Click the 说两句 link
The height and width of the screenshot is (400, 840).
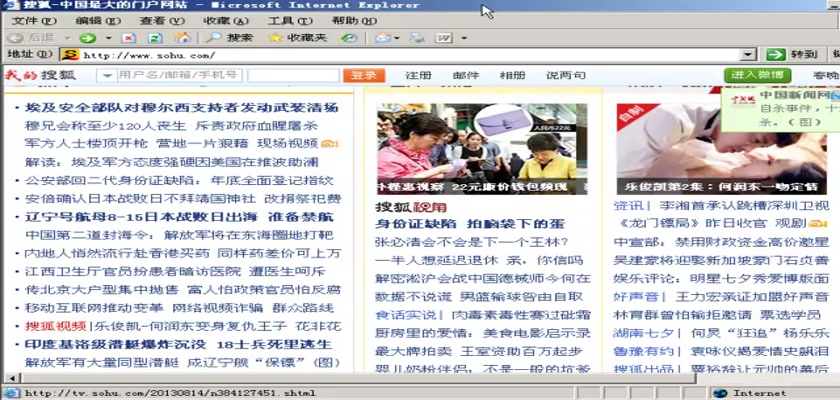(x=566, y=76)
